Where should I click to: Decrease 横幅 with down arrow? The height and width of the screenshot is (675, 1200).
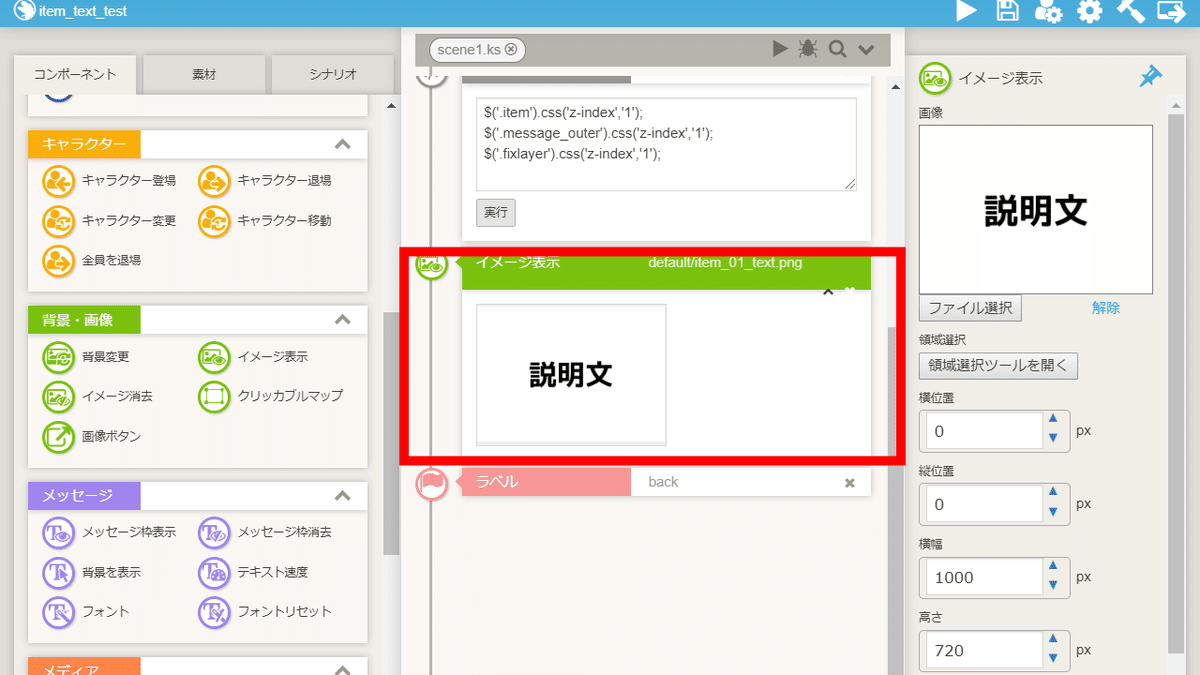[x=1052, y=585]
